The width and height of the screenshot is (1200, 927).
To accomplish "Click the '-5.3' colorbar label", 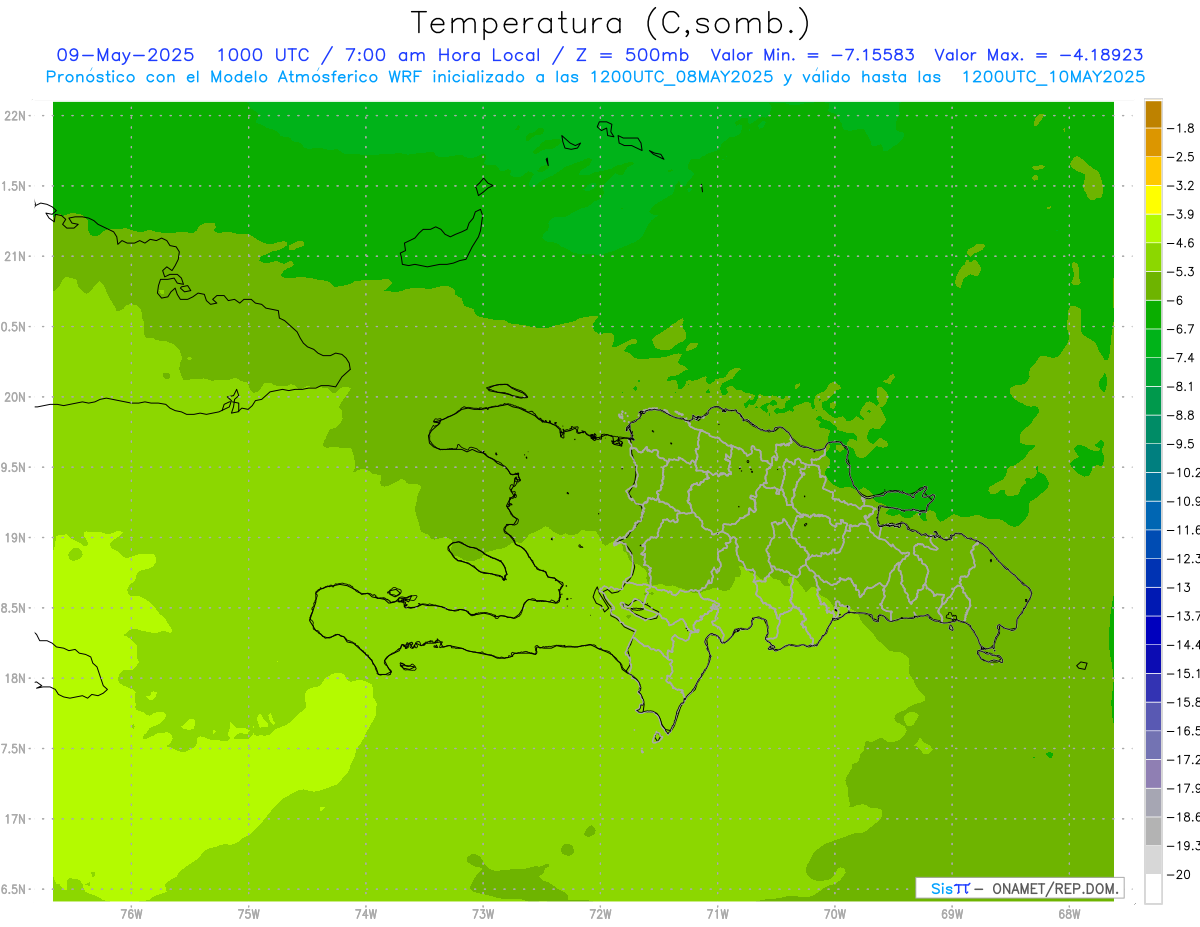I will pos(1181,271).
